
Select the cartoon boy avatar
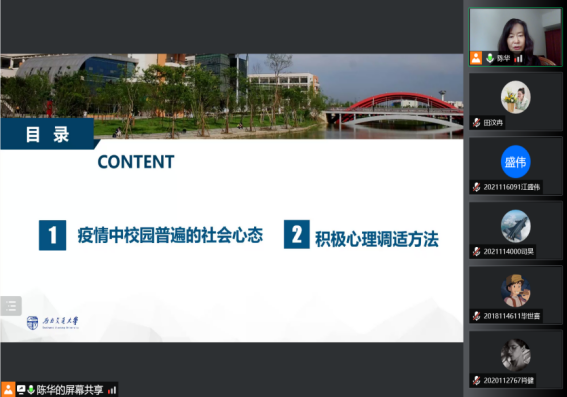click(x=516, y=291)
